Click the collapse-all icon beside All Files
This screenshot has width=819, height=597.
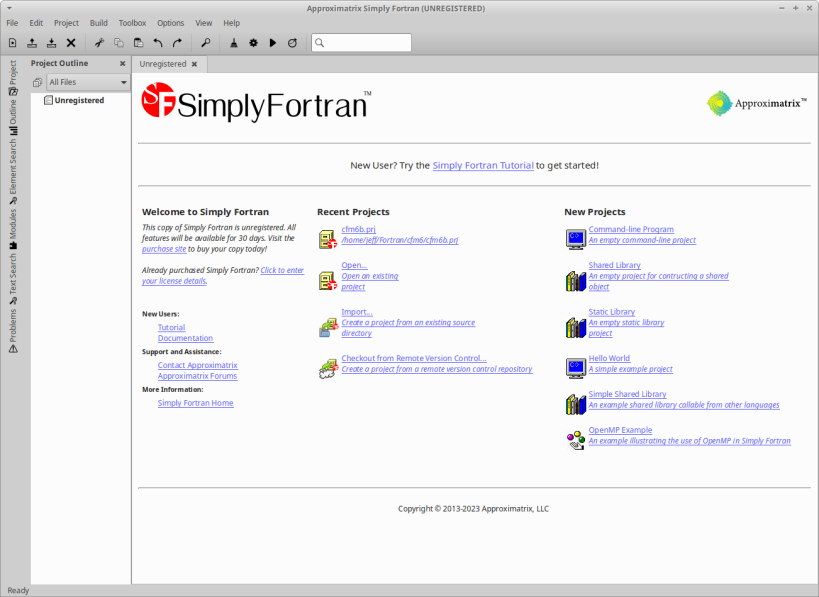(x=37, y=83)
